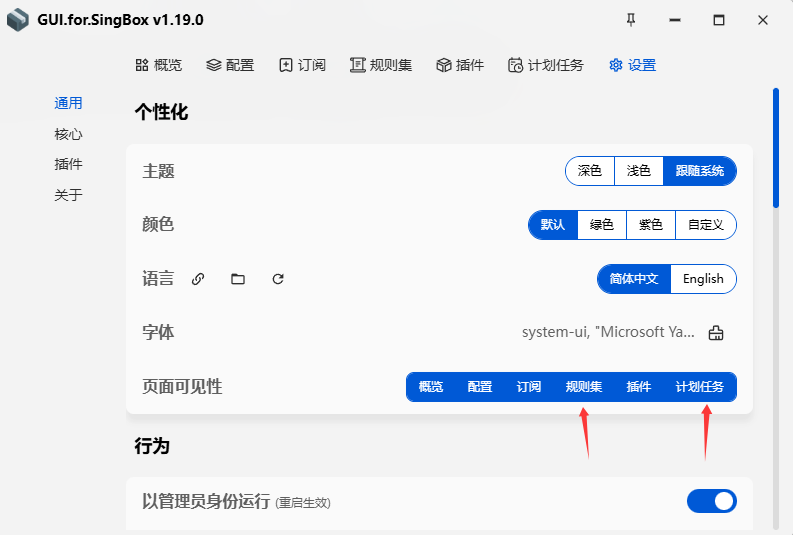Open 插件 in the settings sidebar

(x=68, y=164)
